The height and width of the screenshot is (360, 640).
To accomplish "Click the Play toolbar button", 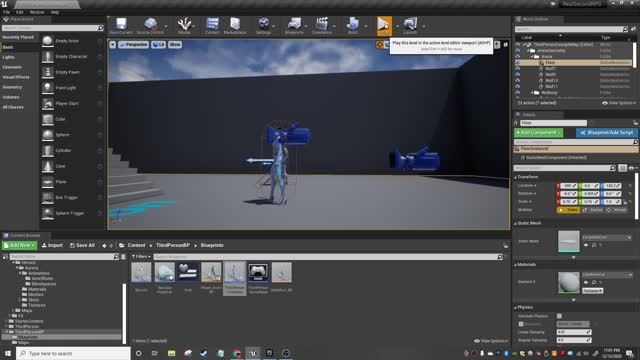I will (384, 26).
